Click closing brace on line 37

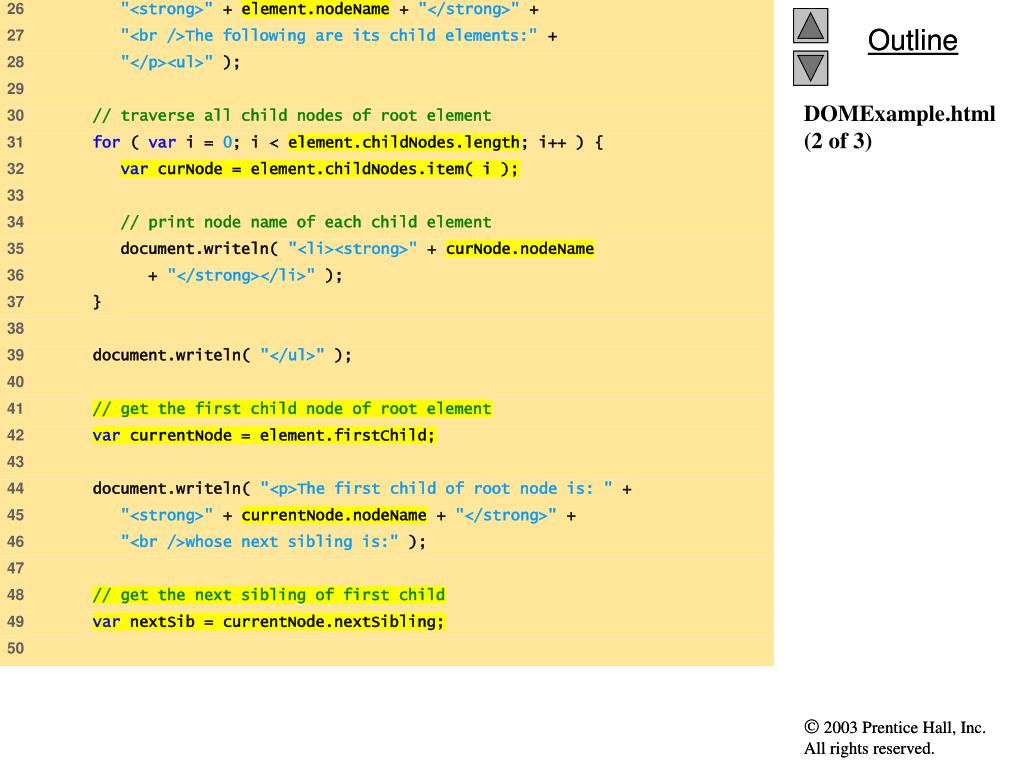tap(97, 302)
